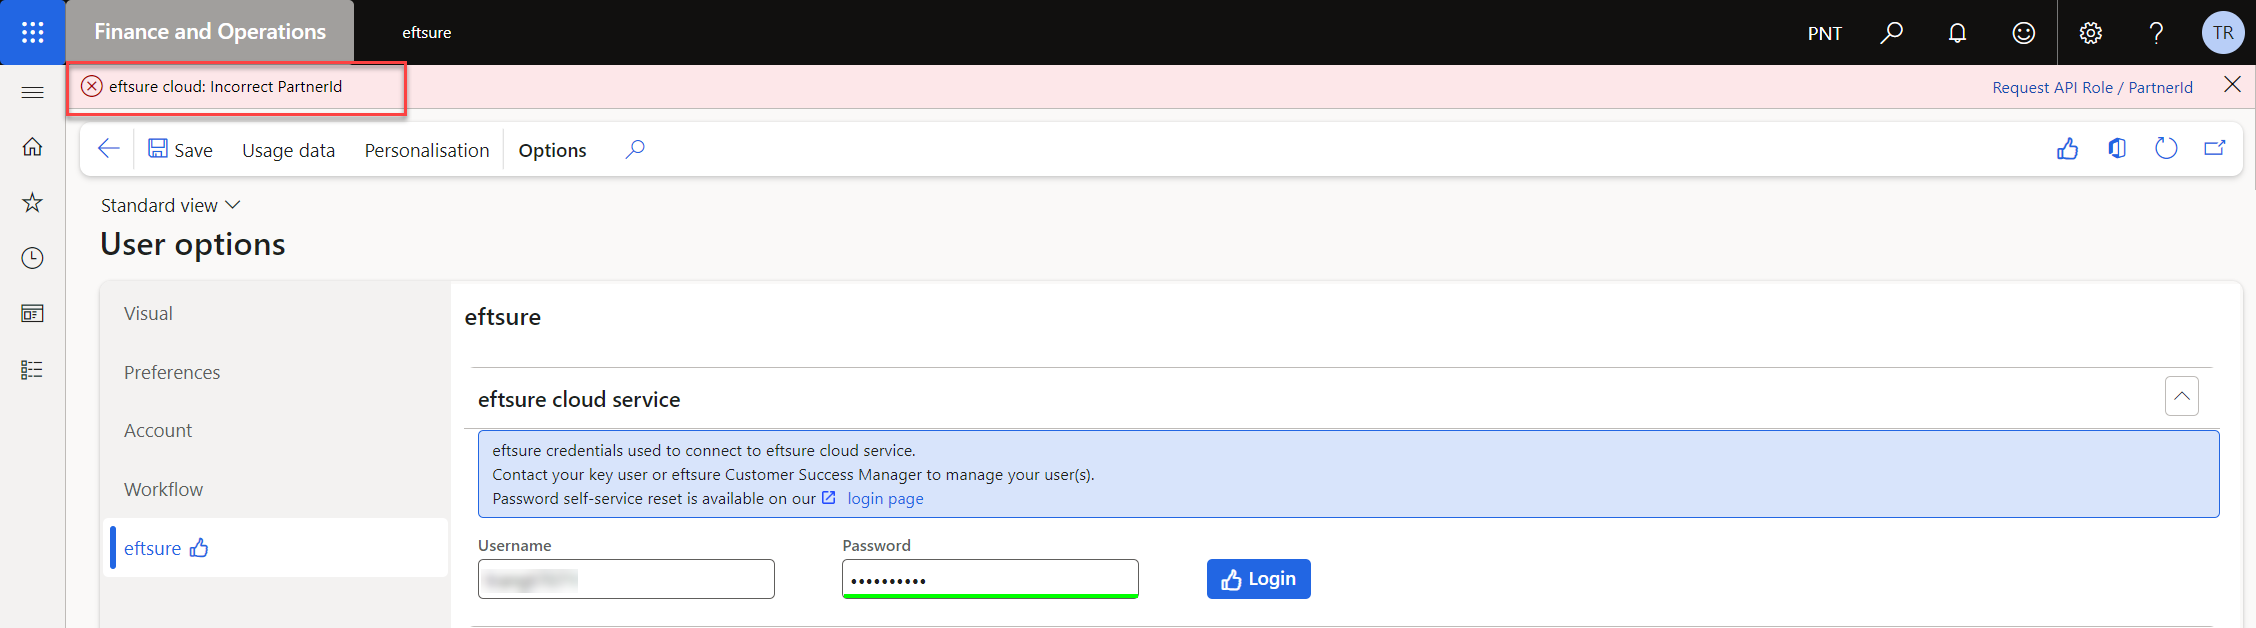Expand the Standard view dropdown
The image size is (2256, 628).
[x=171, y=205]
